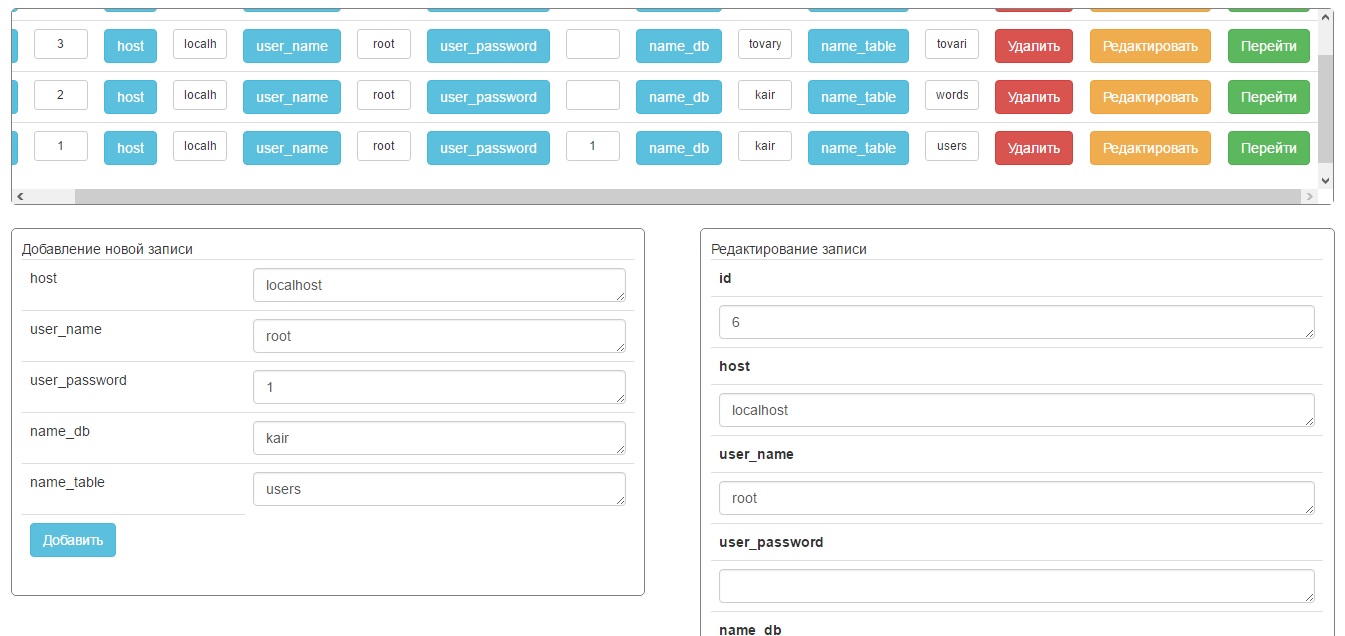Click kair database field in row 1
Image resolution: width=1345 pixels, height=636 pixels.
(x=765, y=146)
